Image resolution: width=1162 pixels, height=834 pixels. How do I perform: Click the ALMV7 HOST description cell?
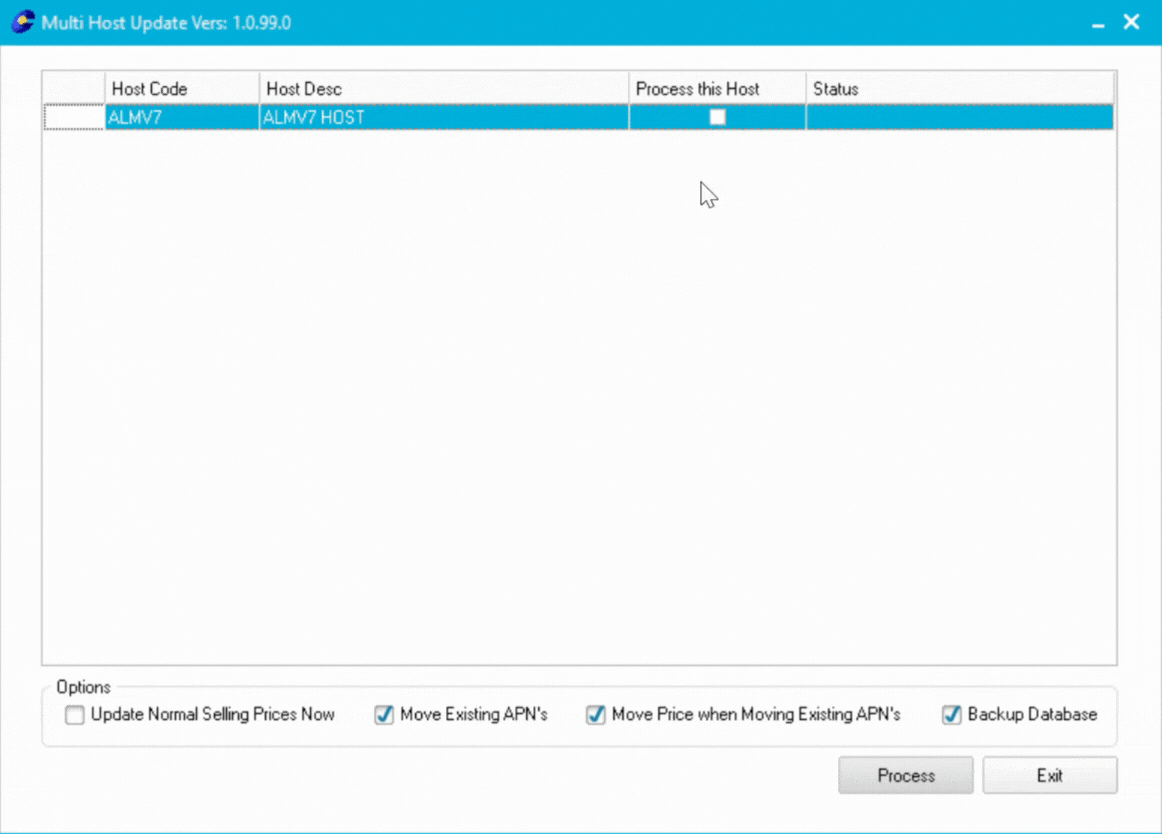tap(443, 118)
